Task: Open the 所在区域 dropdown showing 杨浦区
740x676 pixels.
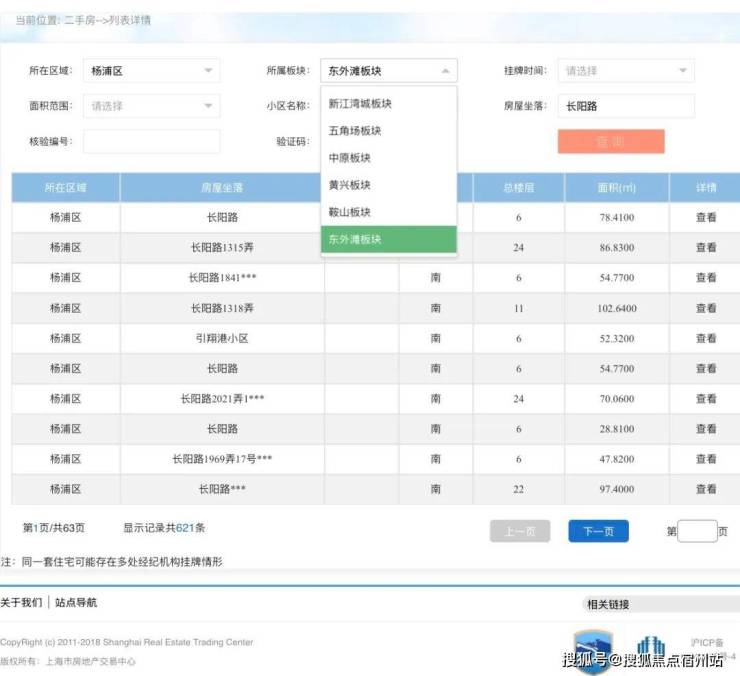Action: click(x=151, y=71)
